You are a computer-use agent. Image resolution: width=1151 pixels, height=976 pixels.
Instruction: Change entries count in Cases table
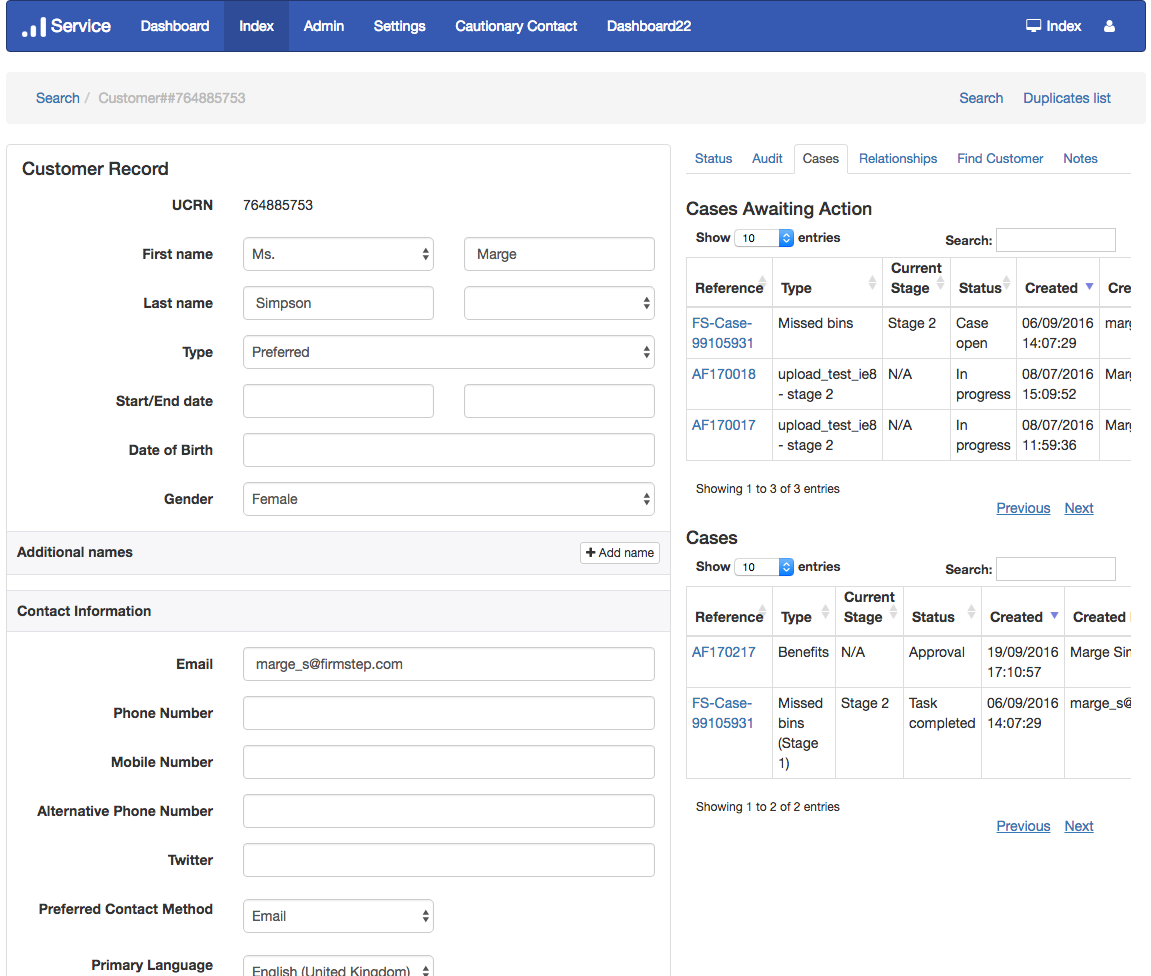(764, 567)
